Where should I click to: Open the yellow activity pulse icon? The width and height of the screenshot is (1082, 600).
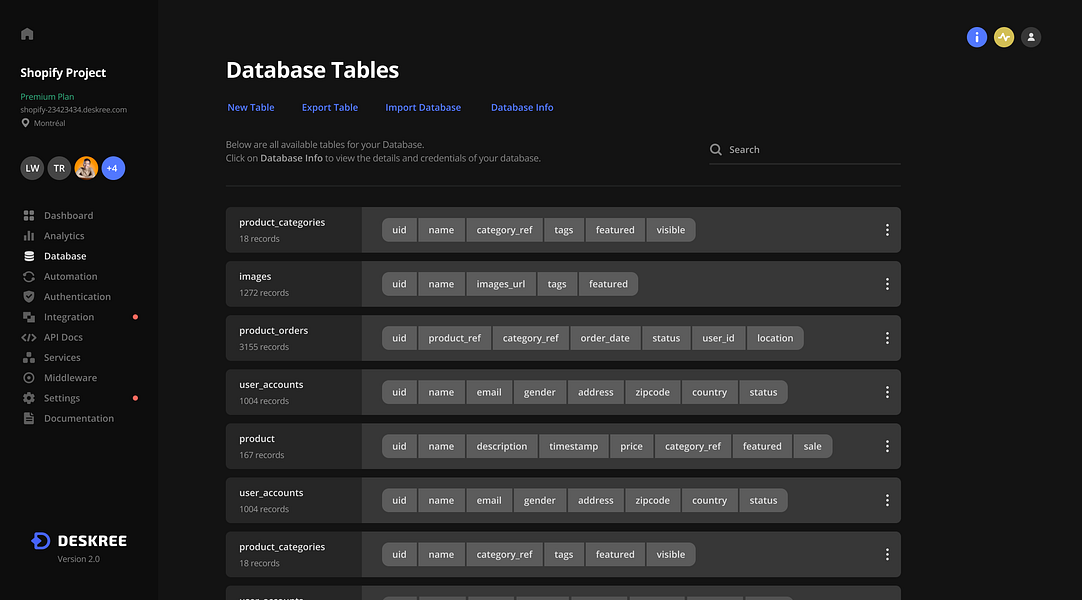coord(1003,37)
